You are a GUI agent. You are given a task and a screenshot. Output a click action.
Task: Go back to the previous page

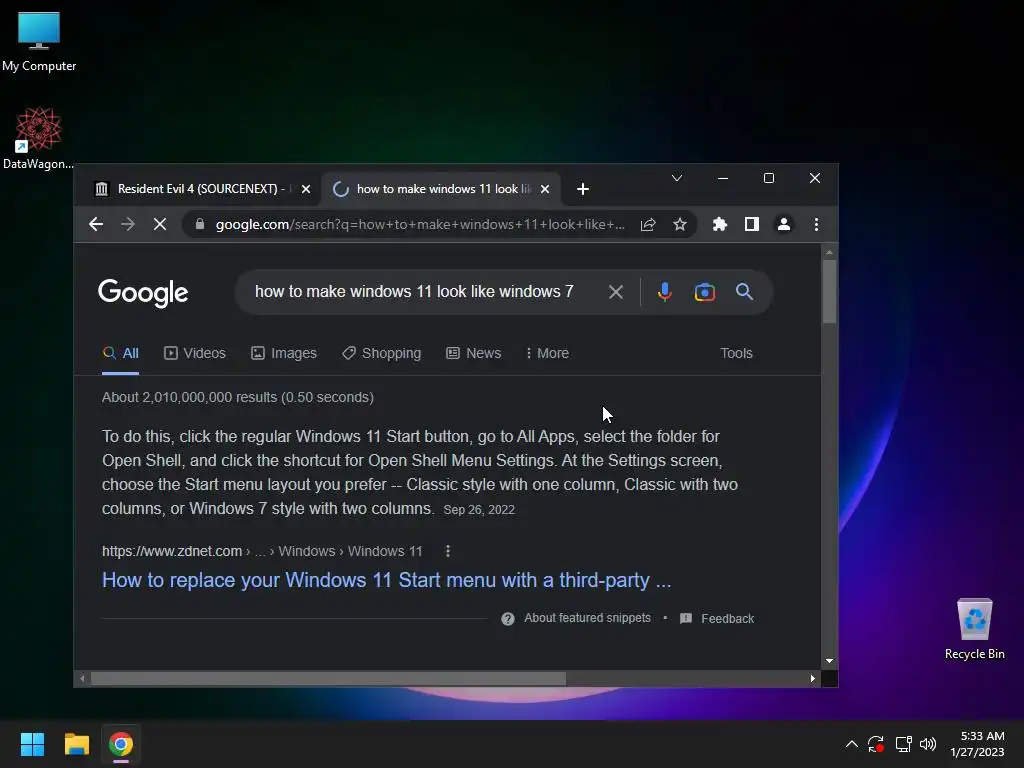point(96,224)
